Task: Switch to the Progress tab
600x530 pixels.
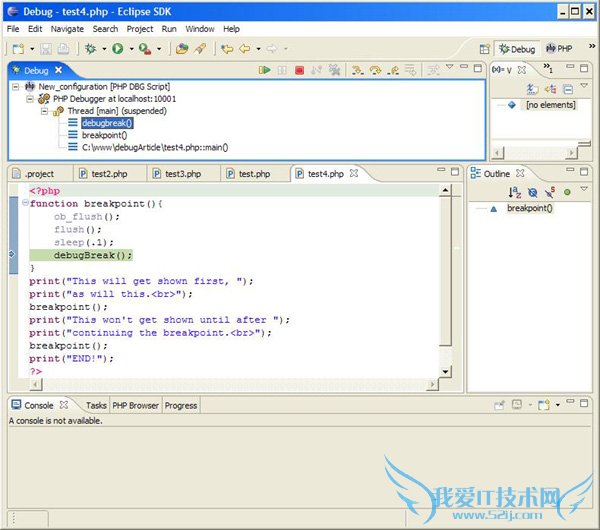Action: tap(181, 405)
